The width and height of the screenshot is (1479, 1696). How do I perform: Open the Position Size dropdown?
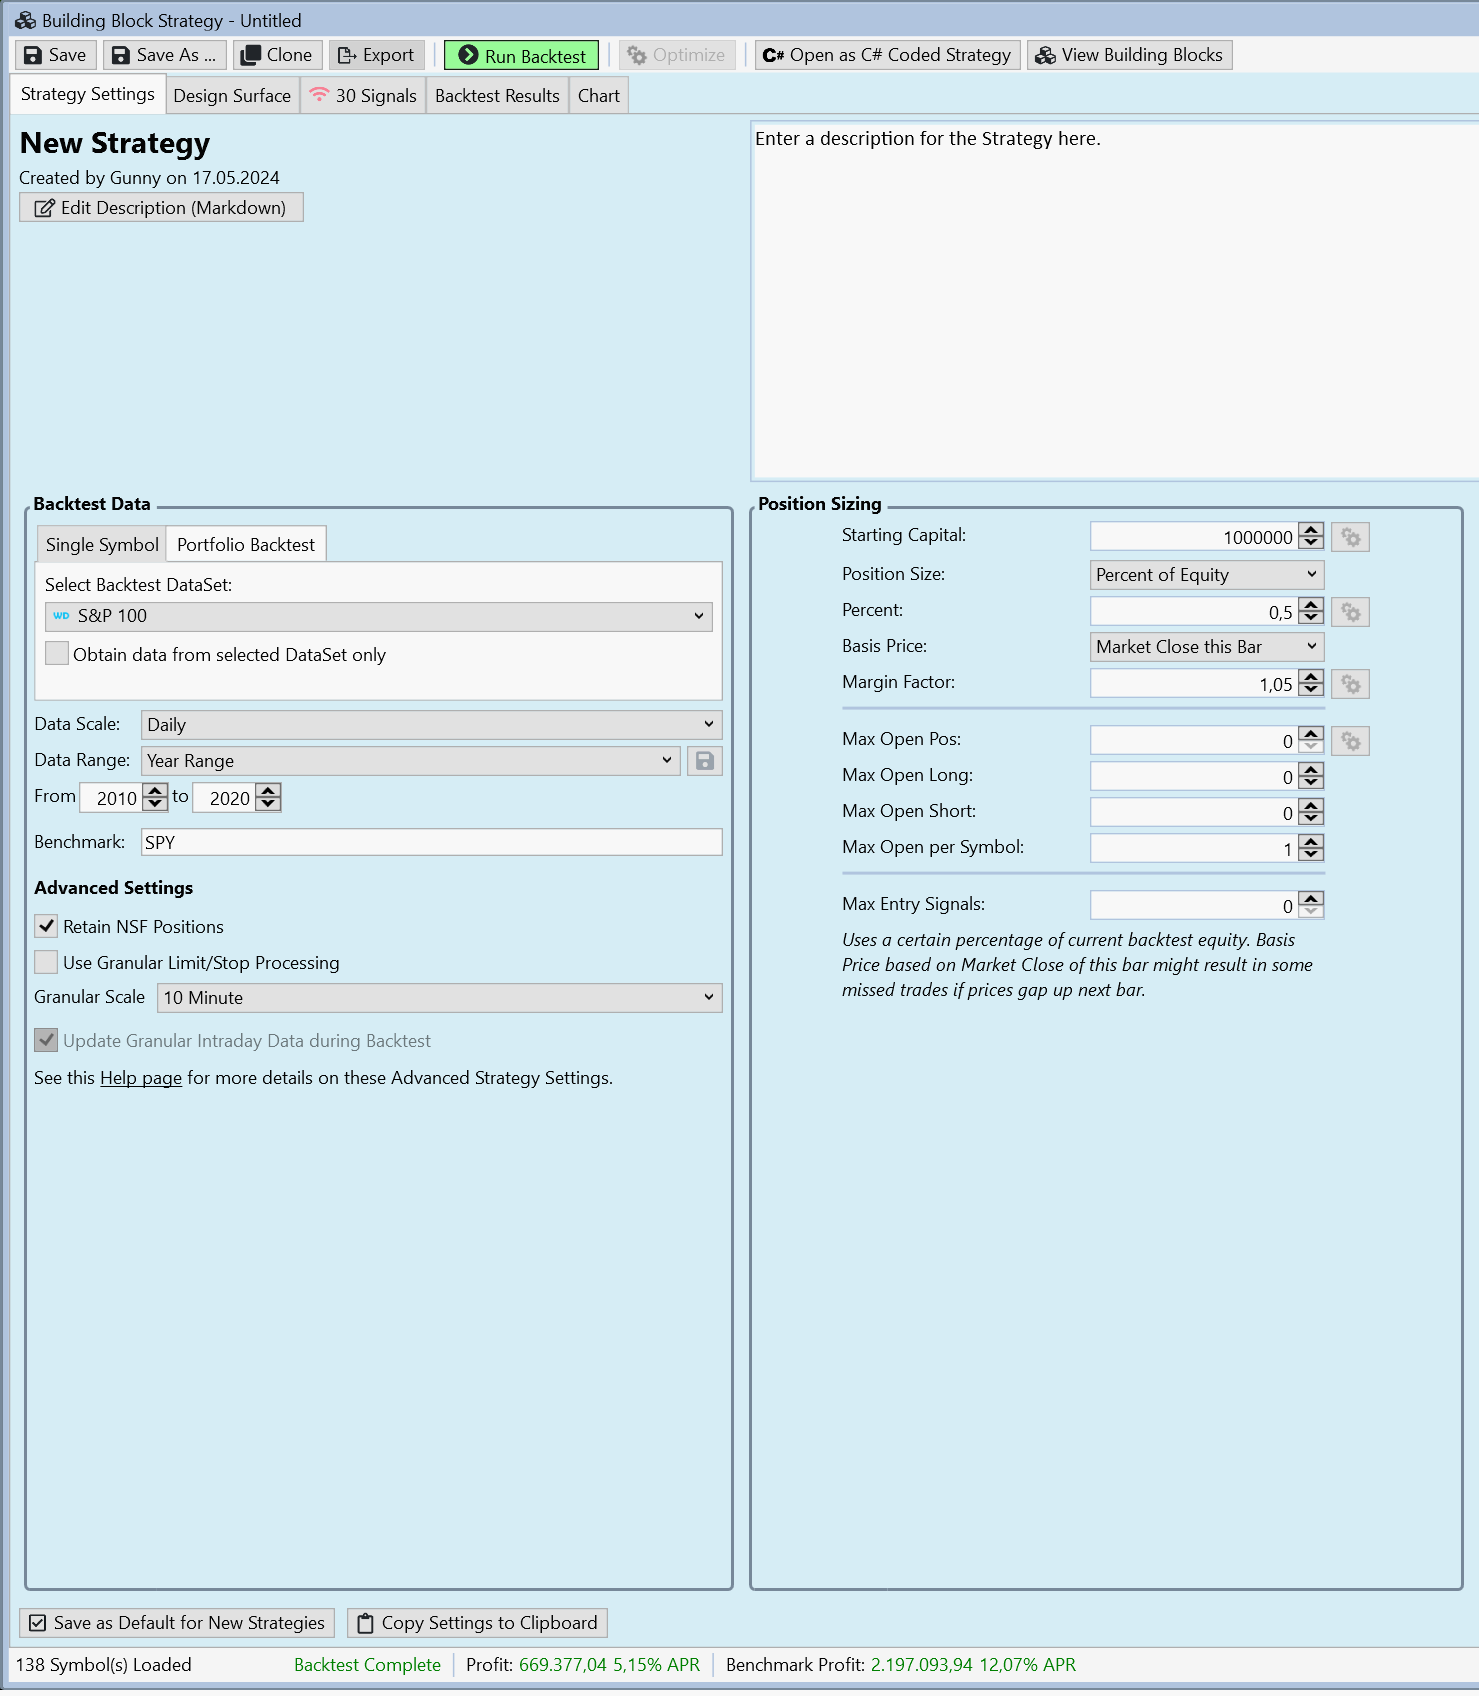tap(1207, 575)
